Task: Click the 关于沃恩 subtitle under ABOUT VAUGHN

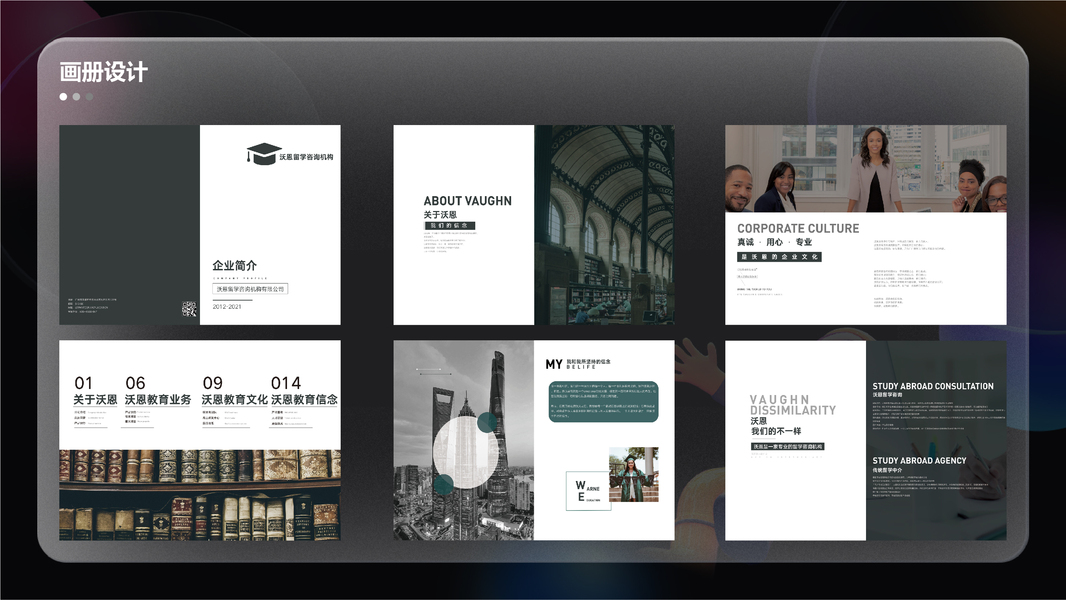Action: tap(441, 215)
